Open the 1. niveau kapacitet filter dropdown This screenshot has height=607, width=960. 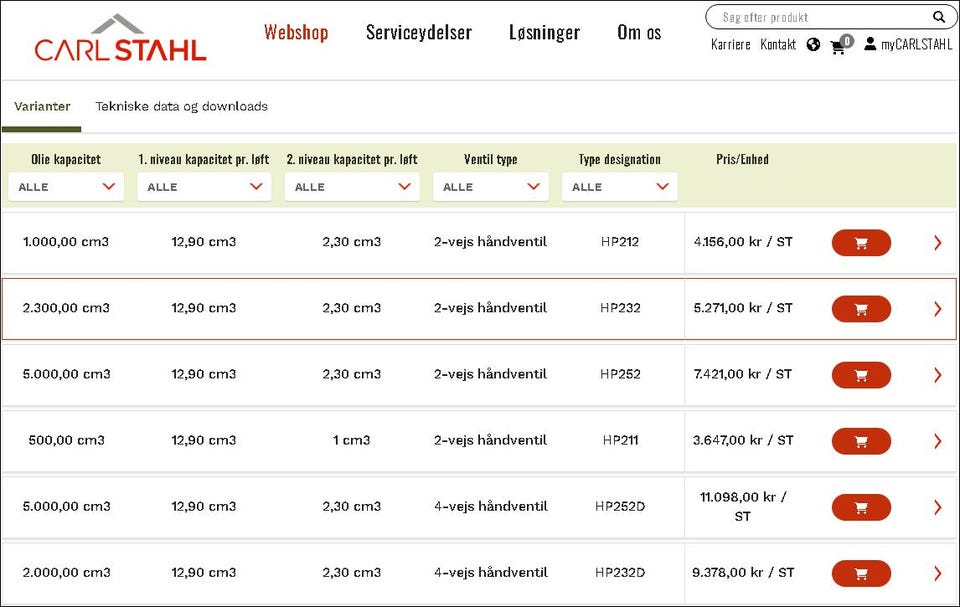coord(204,187)
